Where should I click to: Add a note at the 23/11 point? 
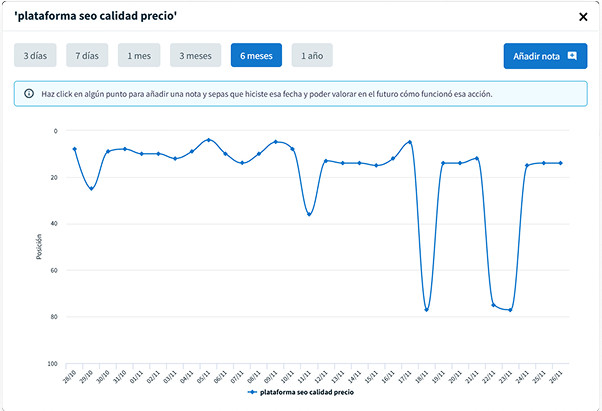pos(510,310)
